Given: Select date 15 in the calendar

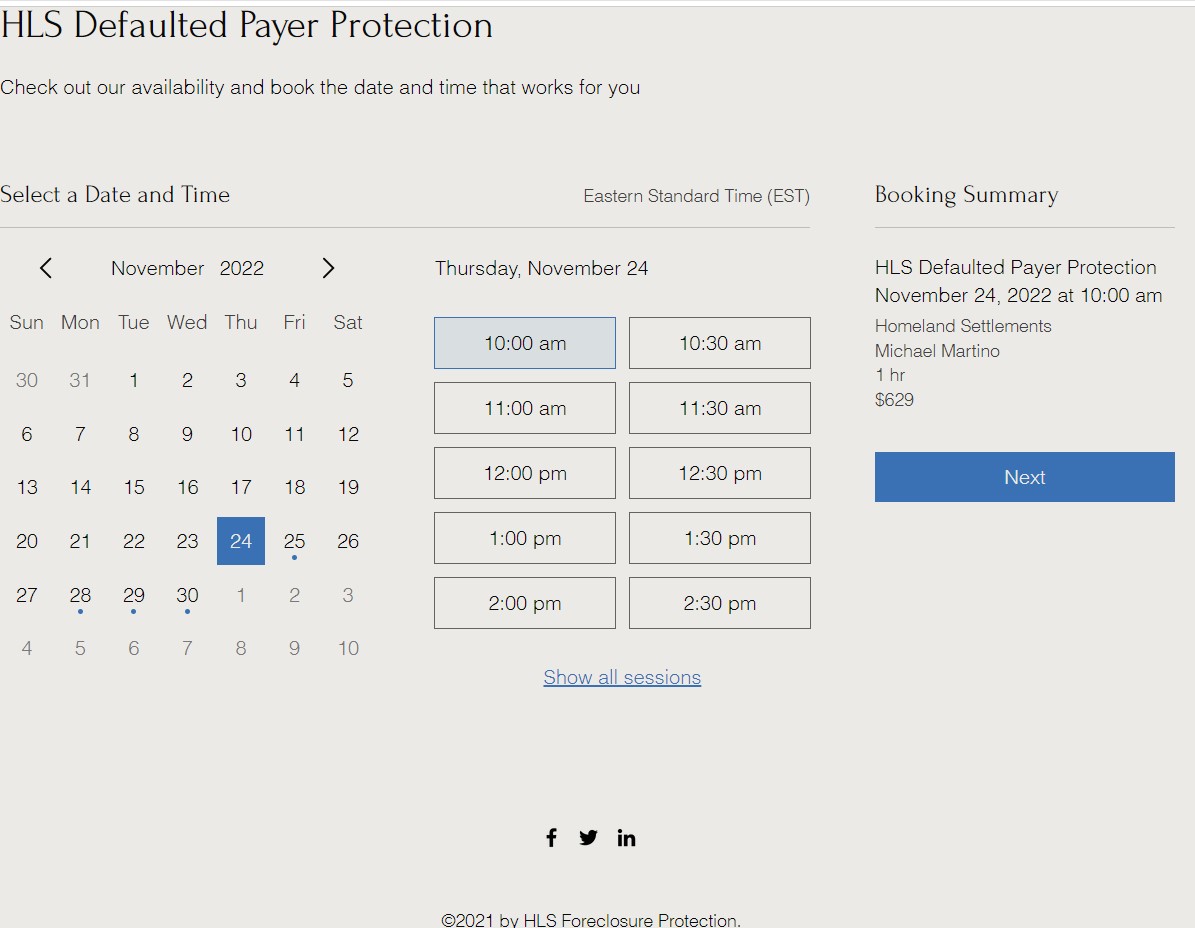Looking at the screenshot, I should (133, 487).
